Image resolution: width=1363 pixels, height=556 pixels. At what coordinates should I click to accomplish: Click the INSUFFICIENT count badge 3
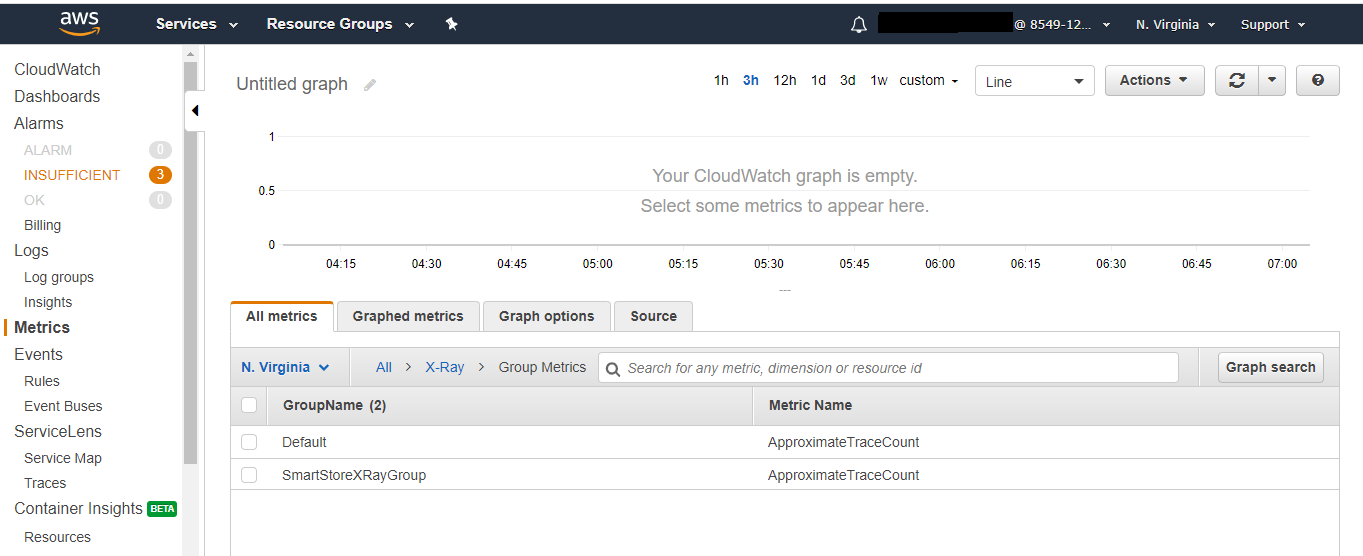click(x=160, y=175)
